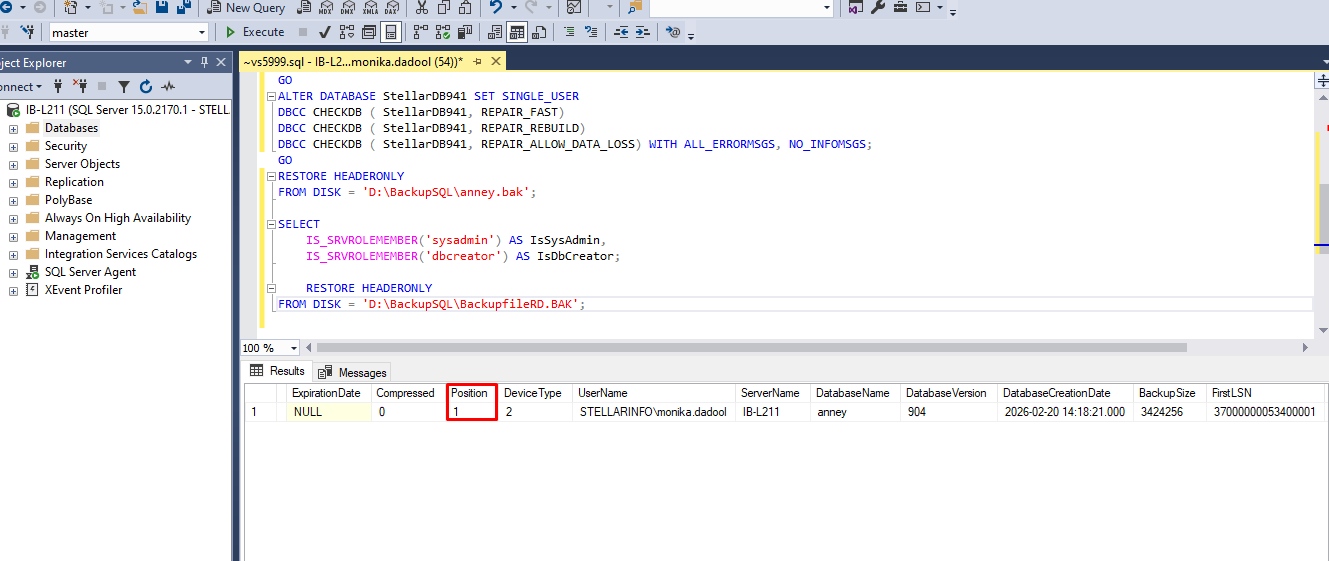Click the Copy icon in toolbar

coord(443,8)
